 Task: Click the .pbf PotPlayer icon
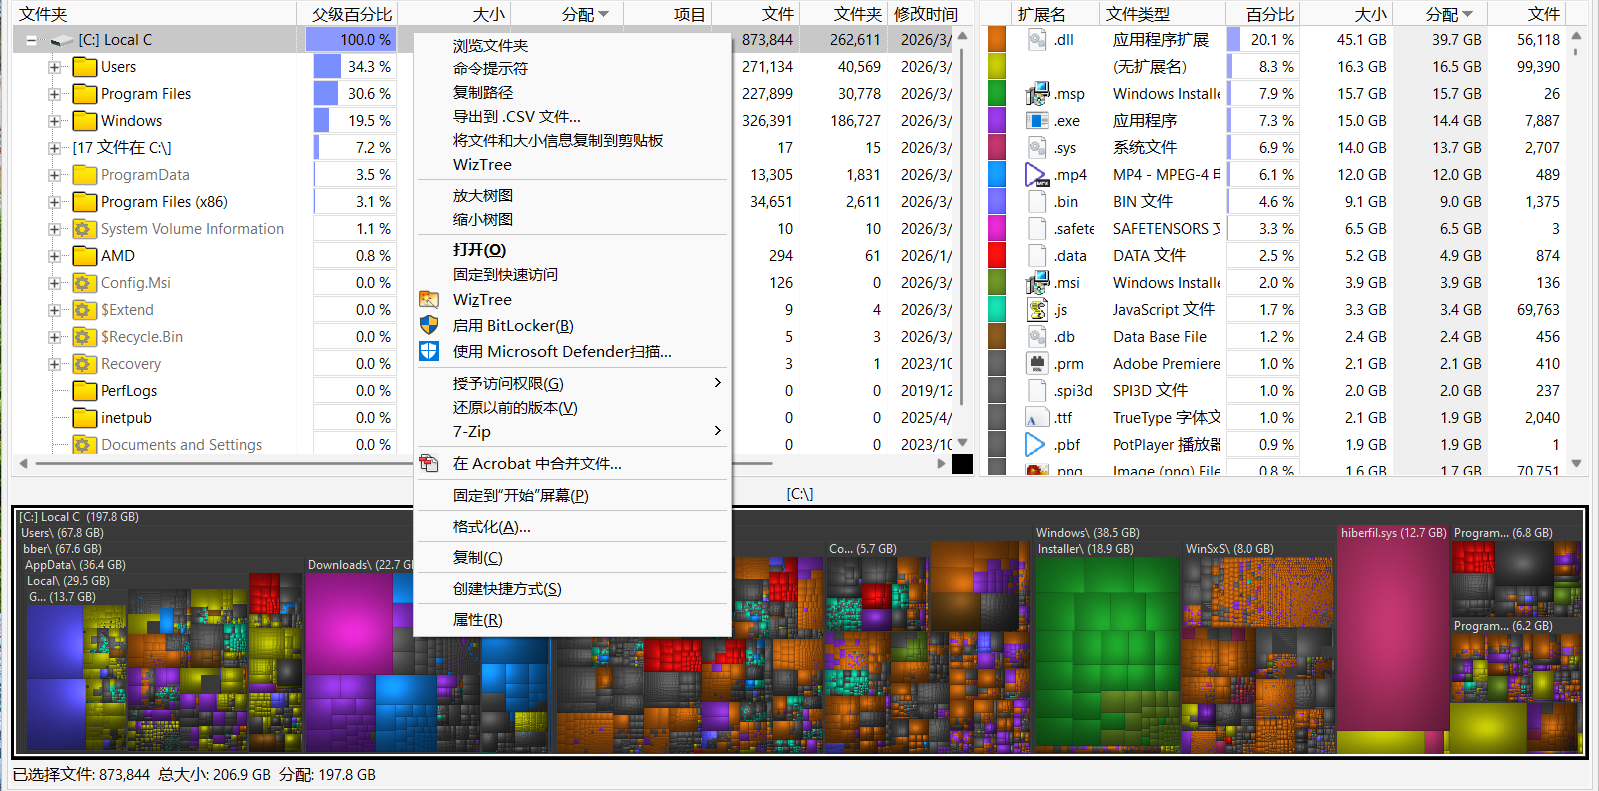[x=1036, y=444]
